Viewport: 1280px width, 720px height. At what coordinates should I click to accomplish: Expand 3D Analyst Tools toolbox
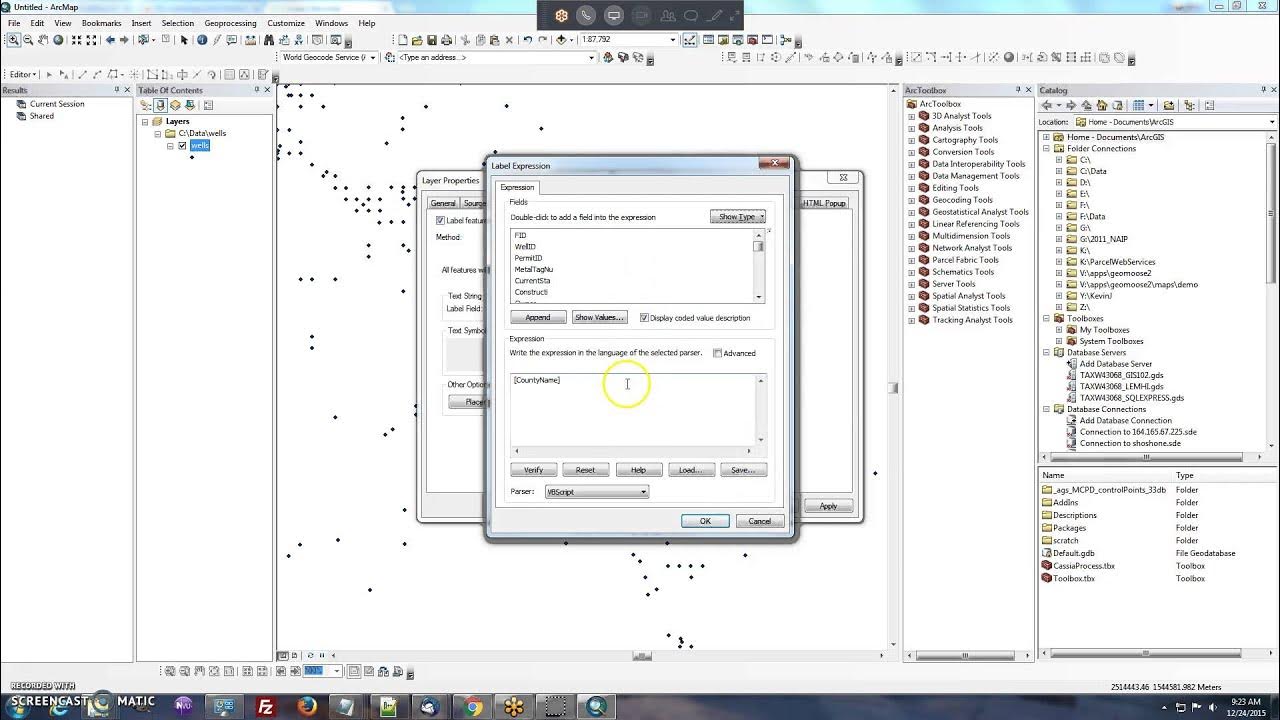click(912, 116)
